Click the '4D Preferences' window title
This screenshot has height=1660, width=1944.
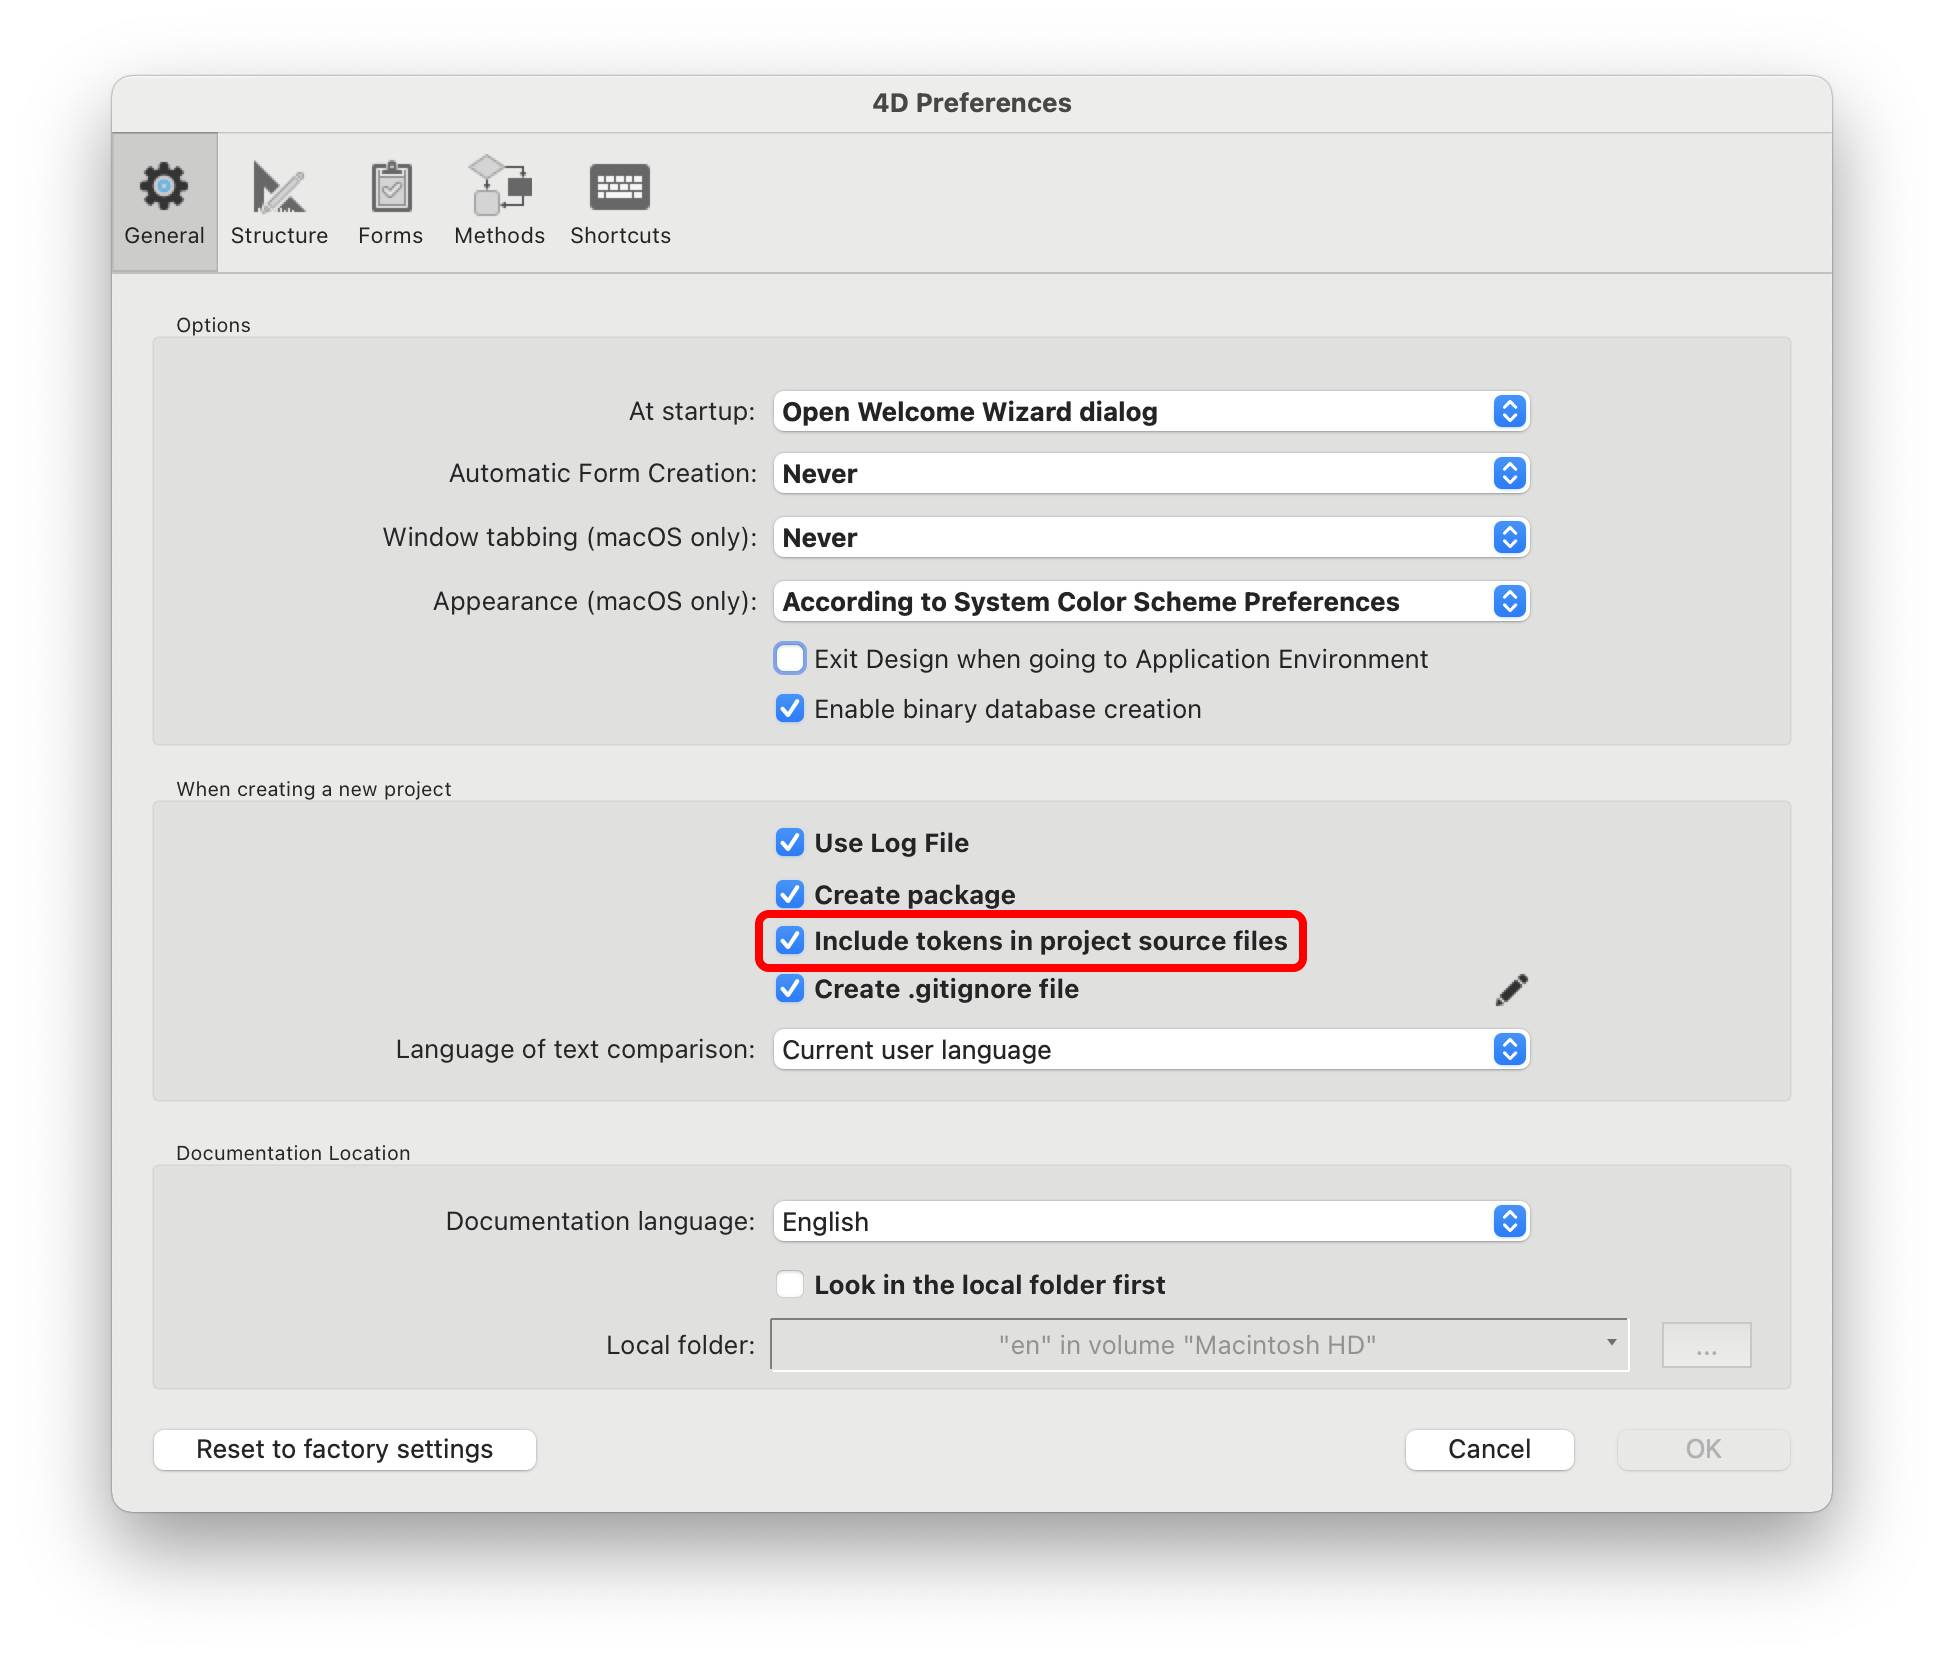972,103
